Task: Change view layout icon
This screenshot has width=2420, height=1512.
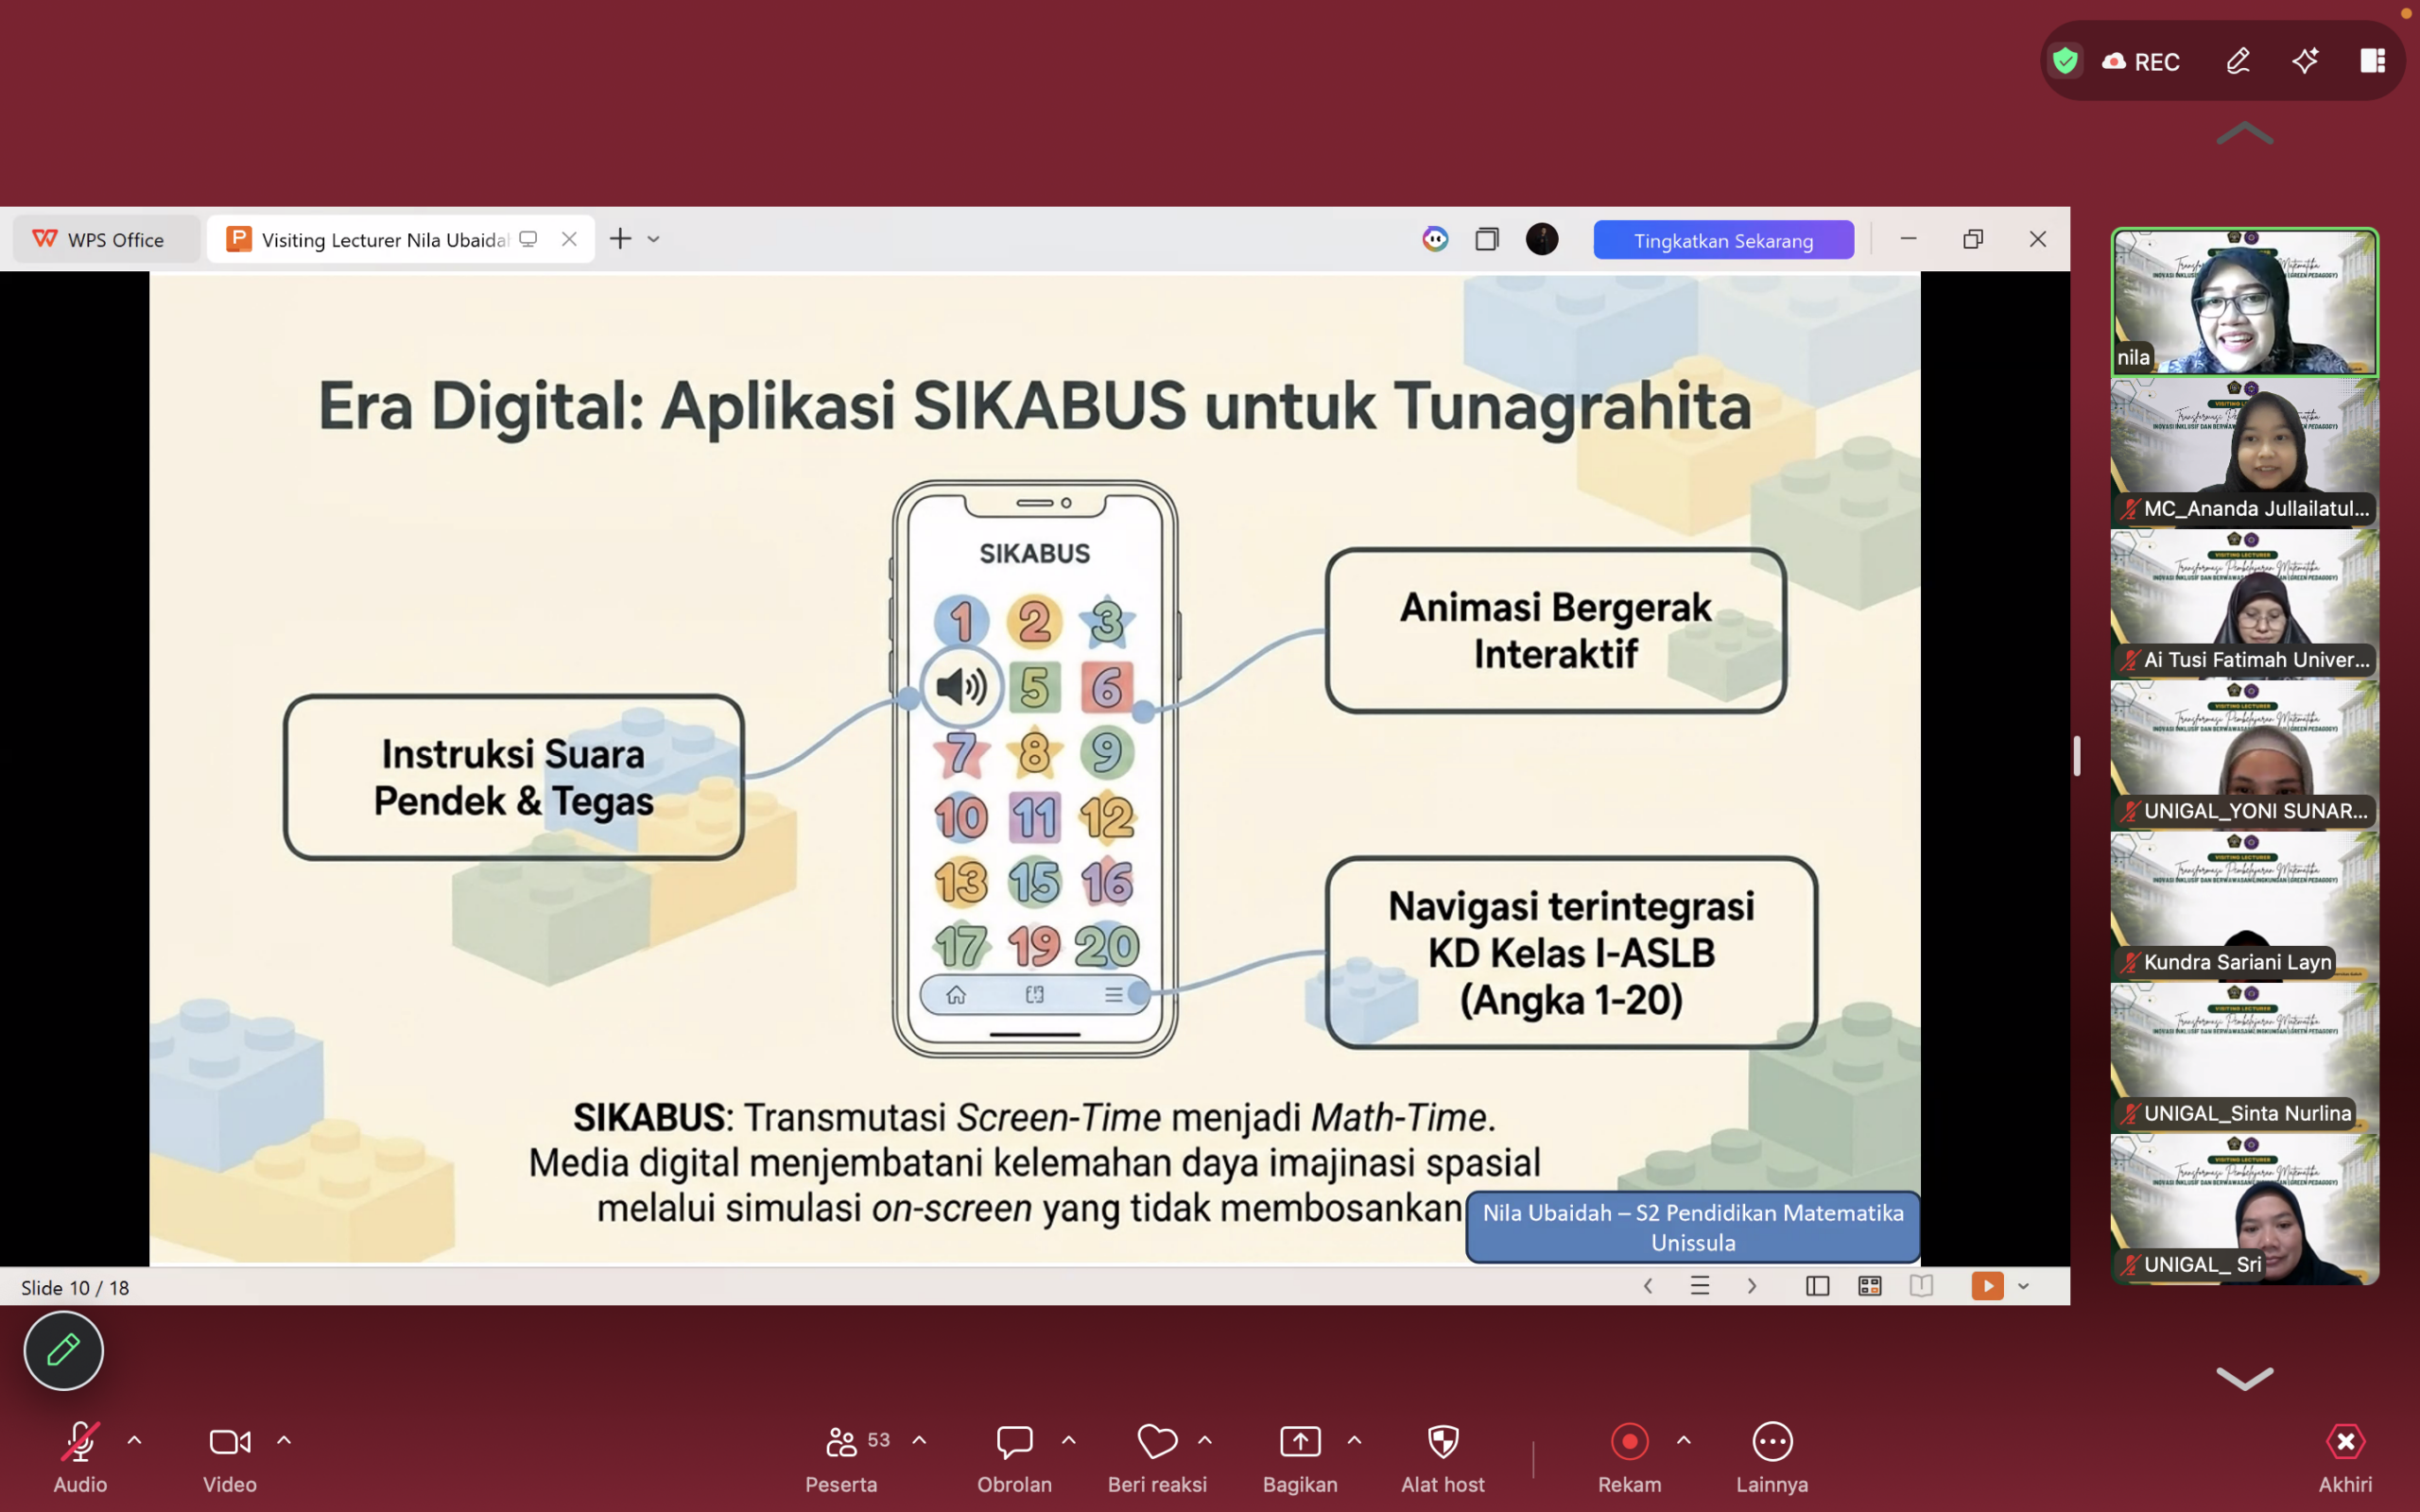Action: coord(2373,61)
